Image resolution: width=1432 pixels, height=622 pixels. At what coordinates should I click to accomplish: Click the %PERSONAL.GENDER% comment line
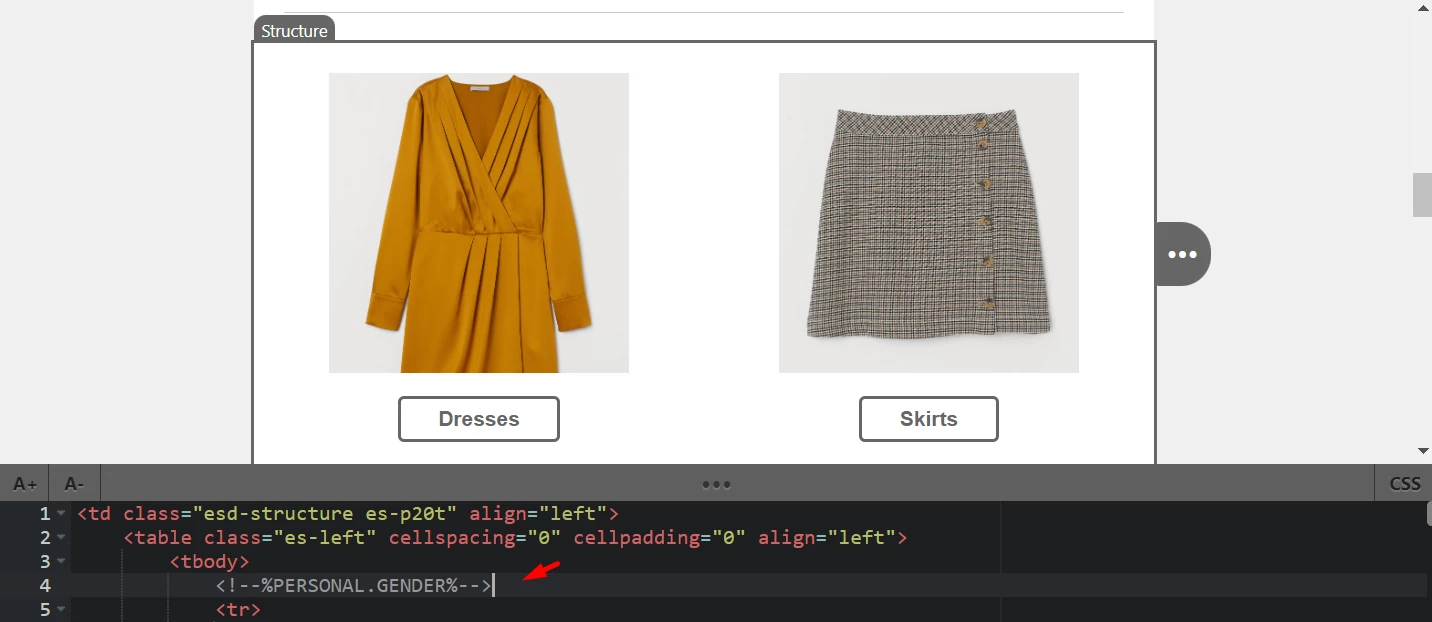[x=354, y=586]
